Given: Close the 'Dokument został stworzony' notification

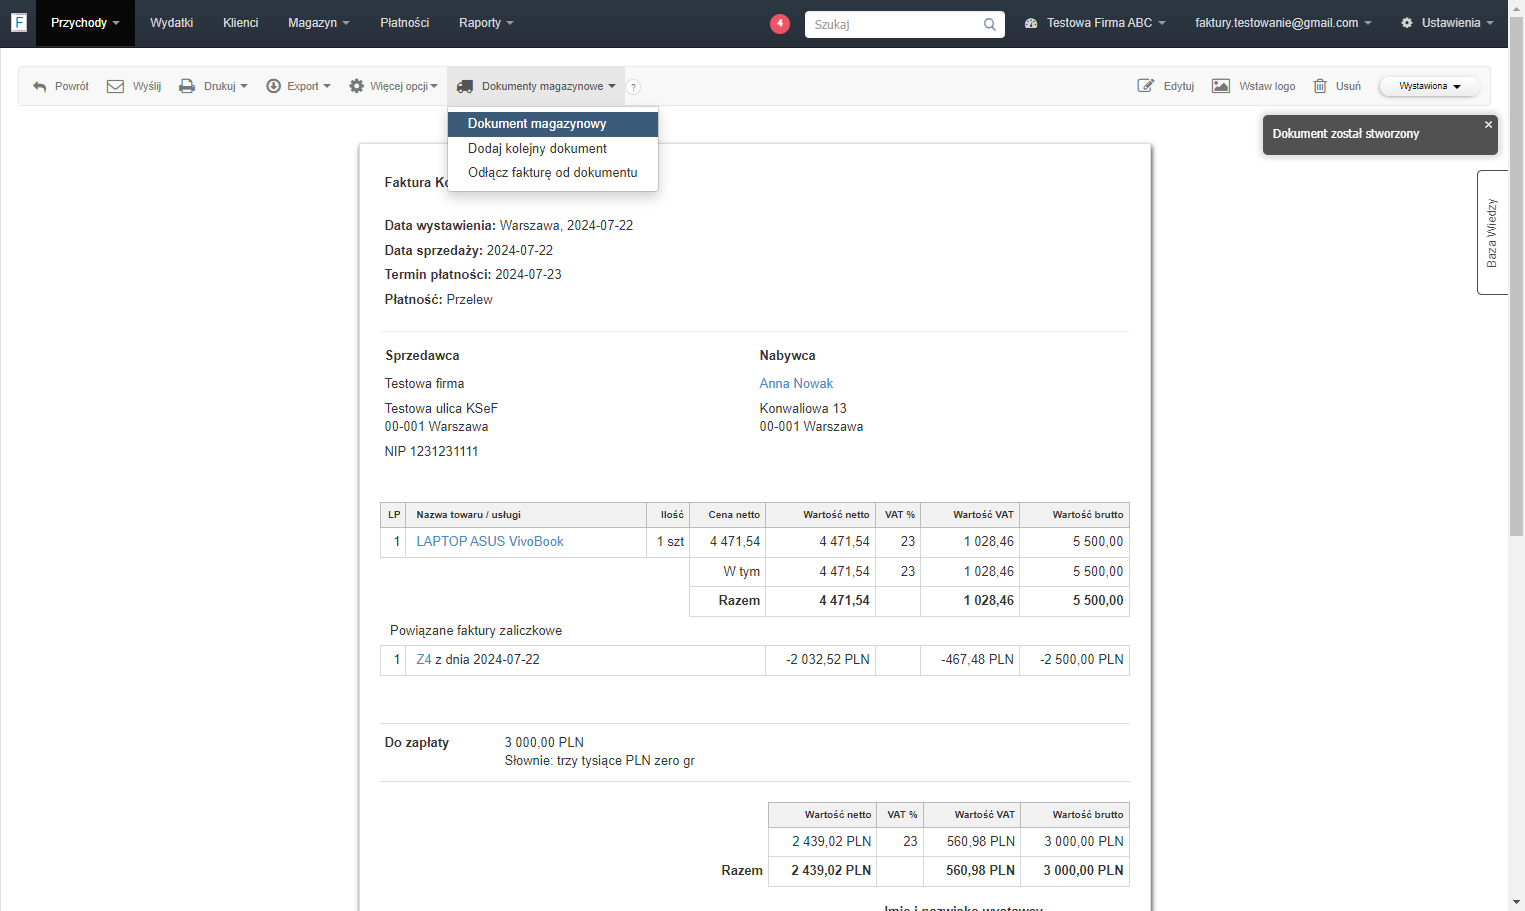Looking at the screenshot, I should coord(1488,125).
